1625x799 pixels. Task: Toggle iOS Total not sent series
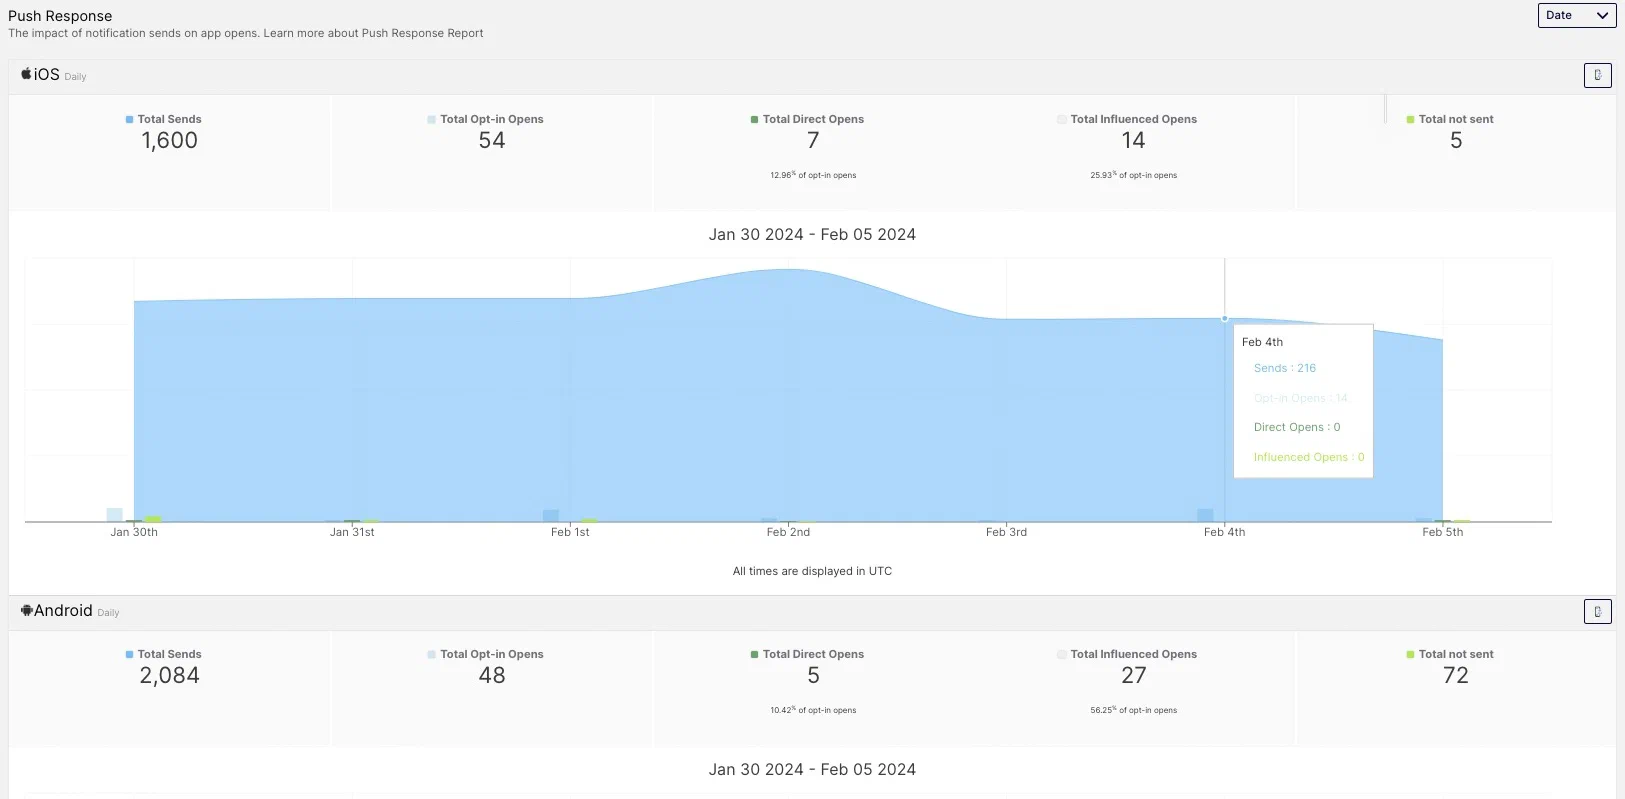[1455, 119]
